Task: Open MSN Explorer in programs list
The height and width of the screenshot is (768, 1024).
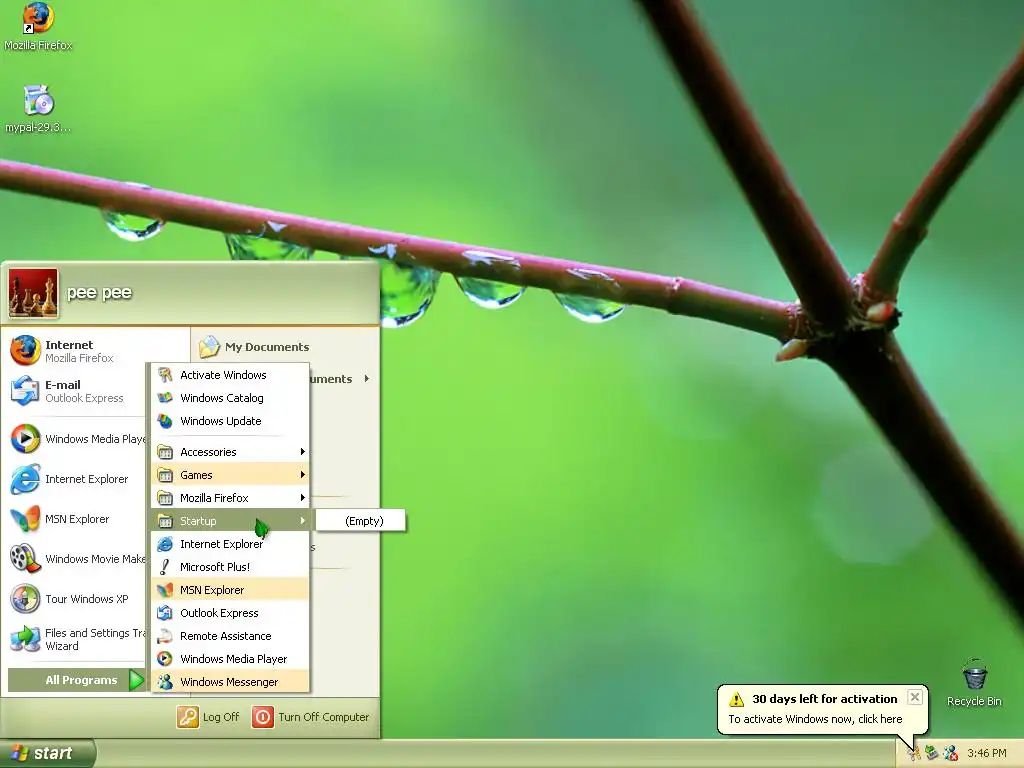Action: [230, 590]
